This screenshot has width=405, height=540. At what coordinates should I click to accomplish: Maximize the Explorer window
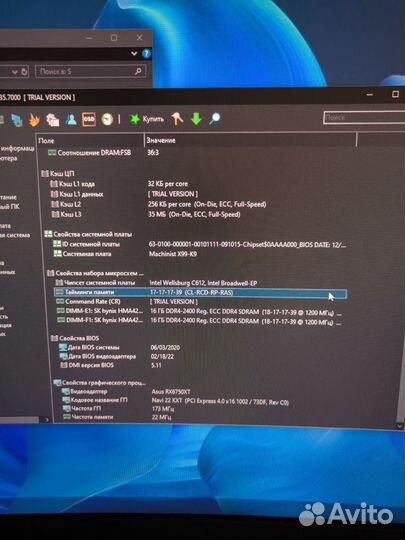point(114,38)
